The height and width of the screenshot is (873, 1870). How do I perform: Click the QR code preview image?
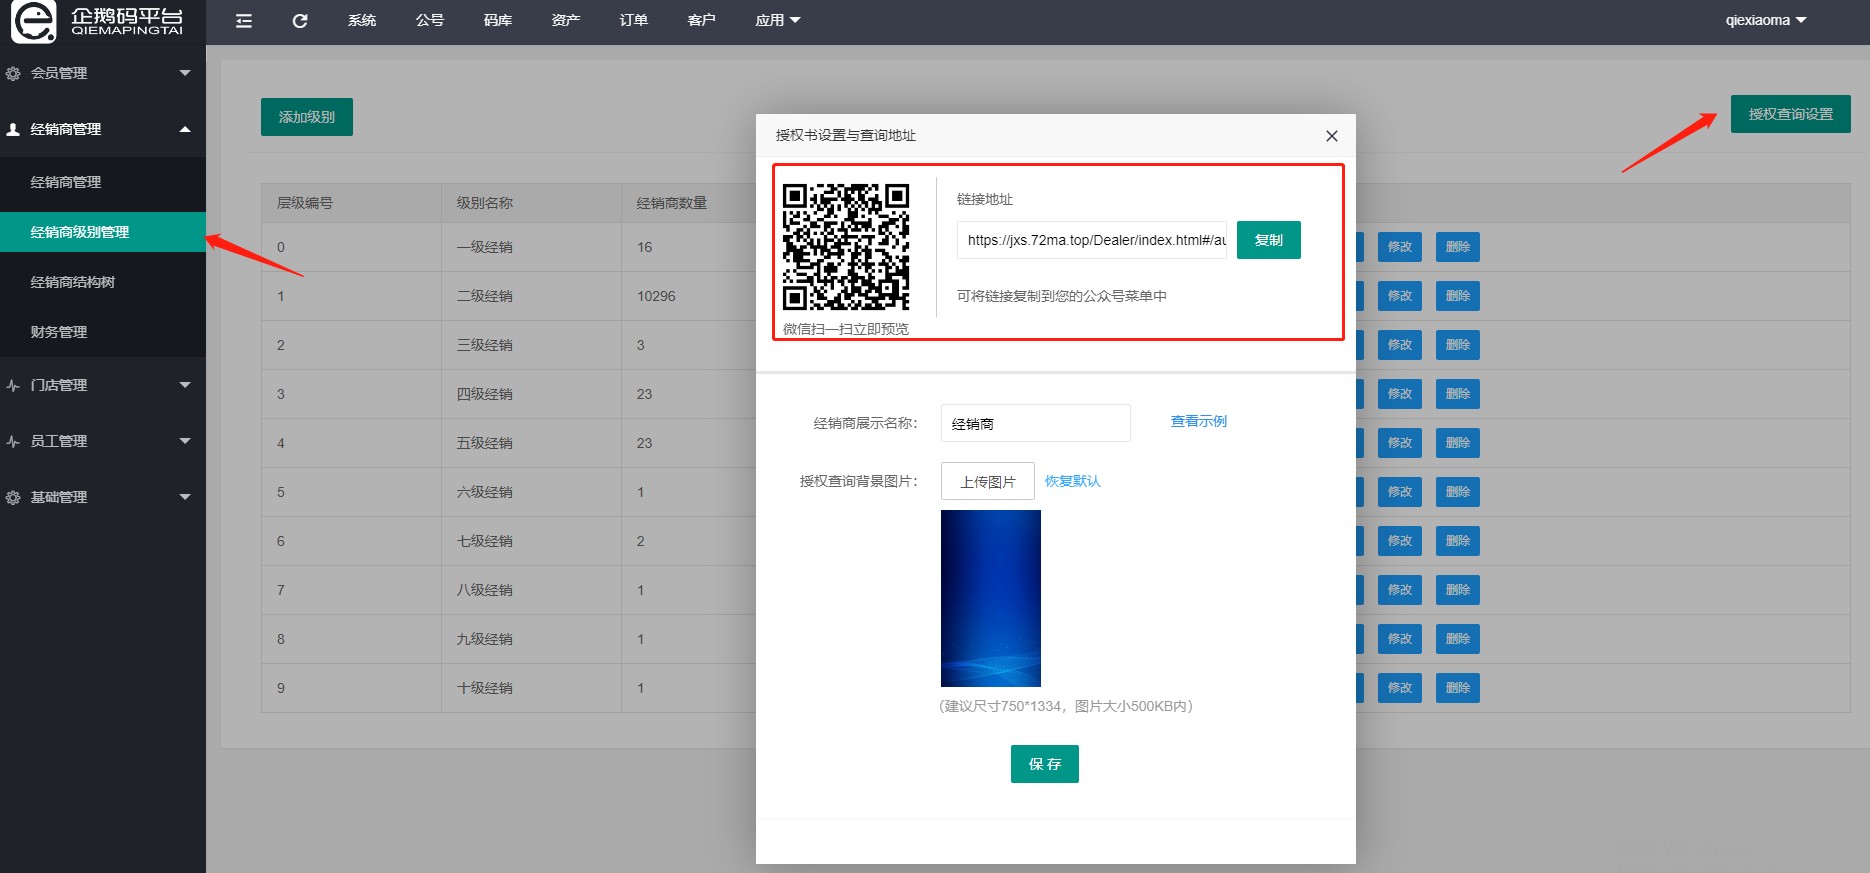[x=846, y=247]
